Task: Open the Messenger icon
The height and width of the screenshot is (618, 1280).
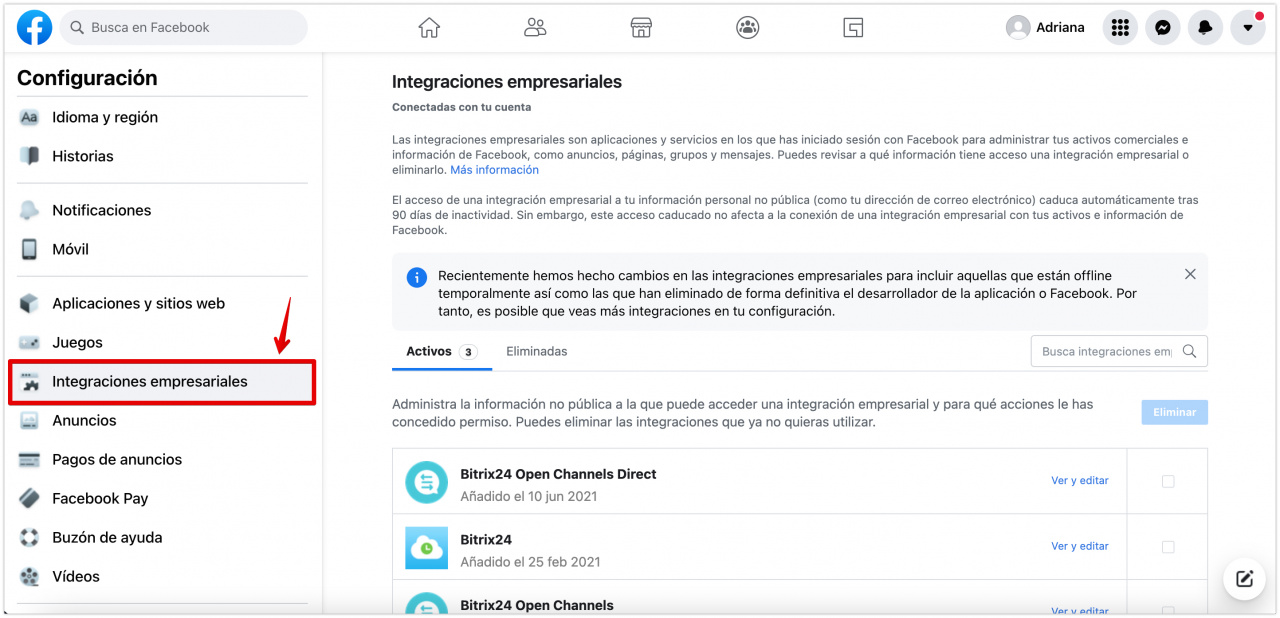Action: pyautogui.click(x=1163, y=28)
